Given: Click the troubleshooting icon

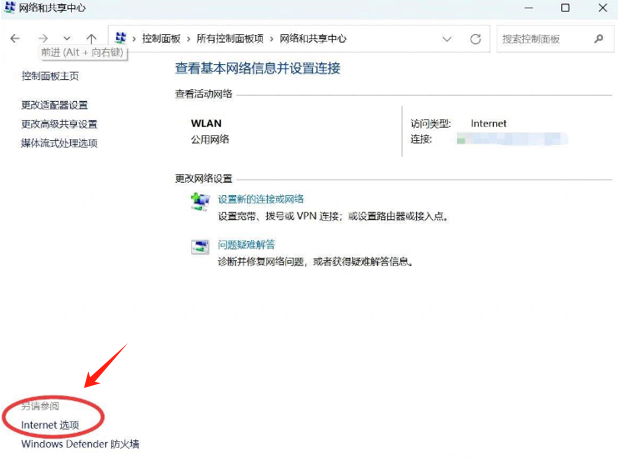Looking at the screenshot, I should [x=200, y=247].
